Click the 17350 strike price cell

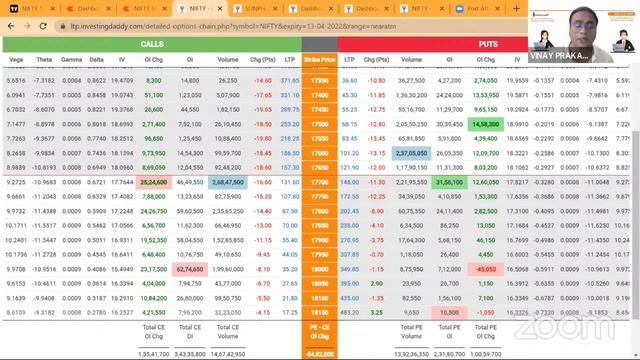320,81
